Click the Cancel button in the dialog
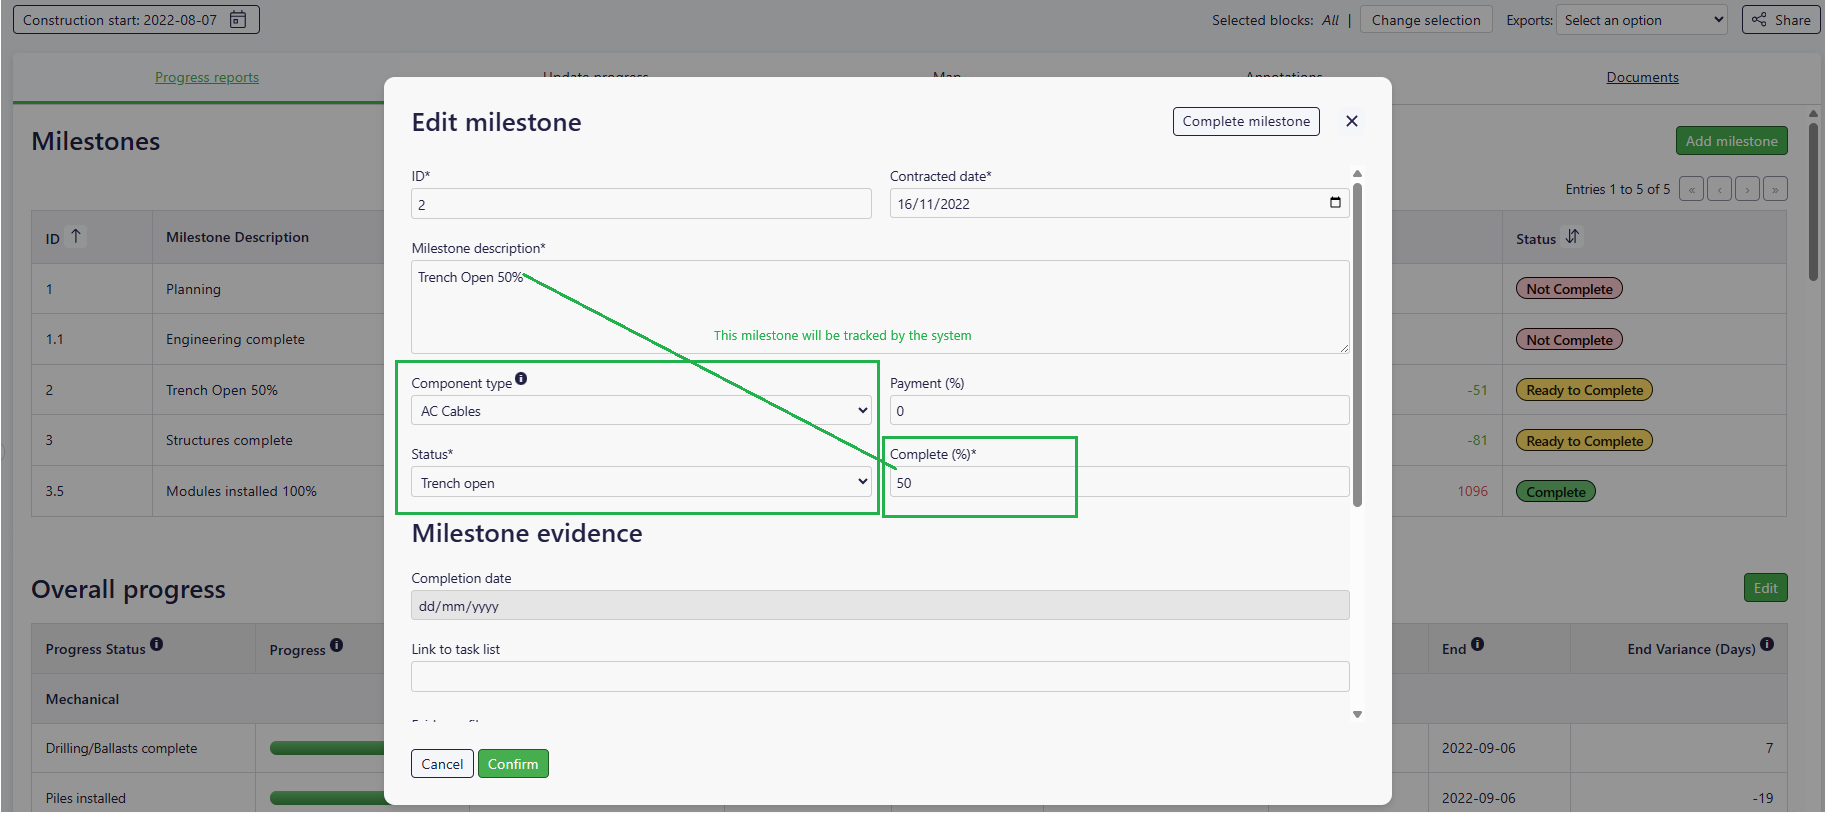The width and height of the screenshot is (1825, 813). pyautogui.click(x=442, y=764)
